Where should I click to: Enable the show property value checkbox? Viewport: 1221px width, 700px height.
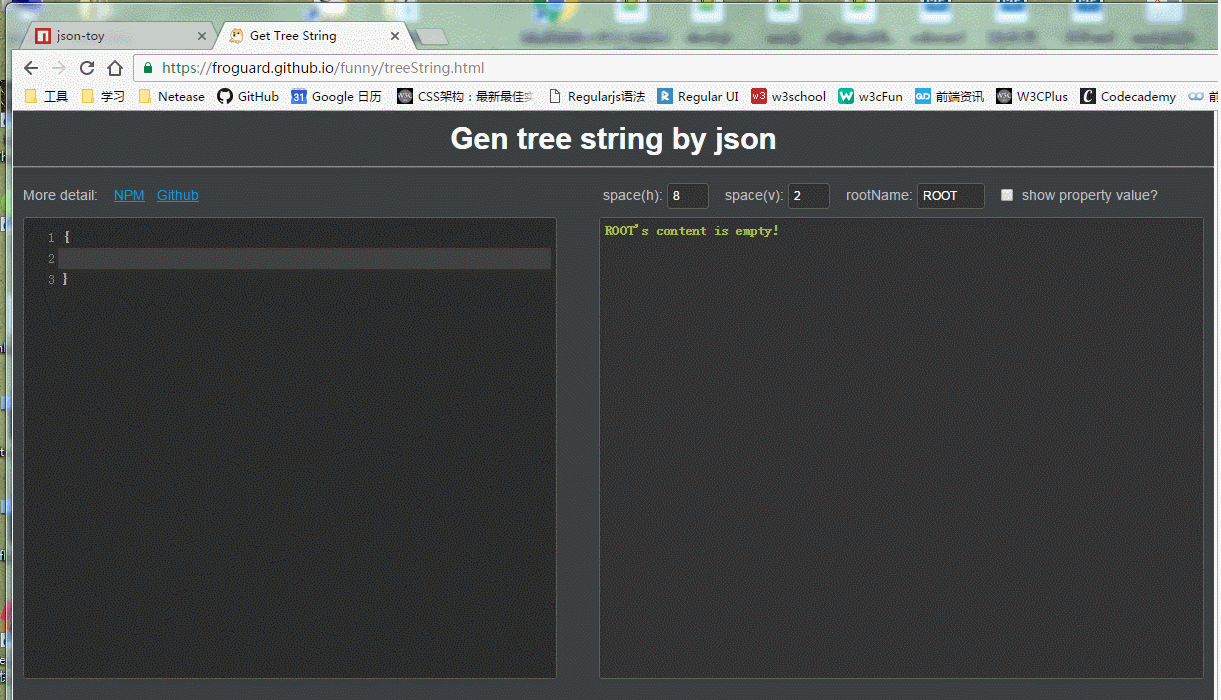1007,195
